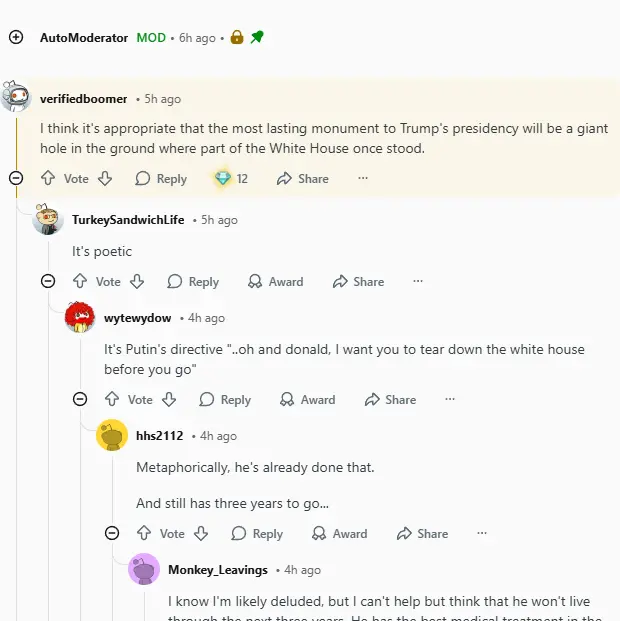Expand the collapsed AutoModerator comment
620x621 pixels.
point(16,37)
